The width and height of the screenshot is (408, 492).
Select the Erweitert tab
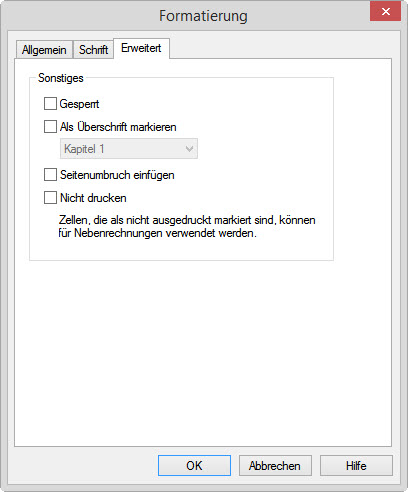pos(141,48)
